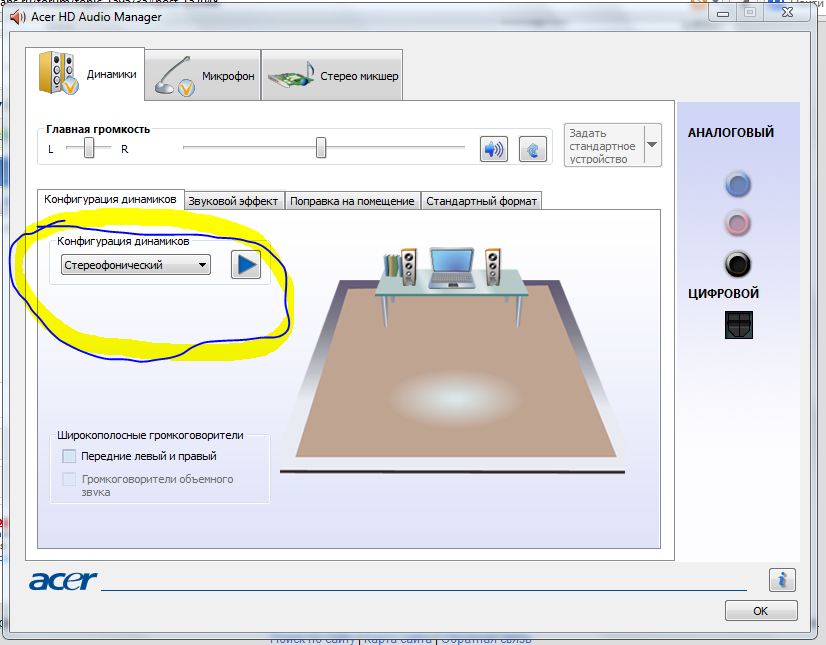Click the blue arrow icon next to mute button
The width and height of the screenshot is (826, 645).
click(x=533, y=150)
